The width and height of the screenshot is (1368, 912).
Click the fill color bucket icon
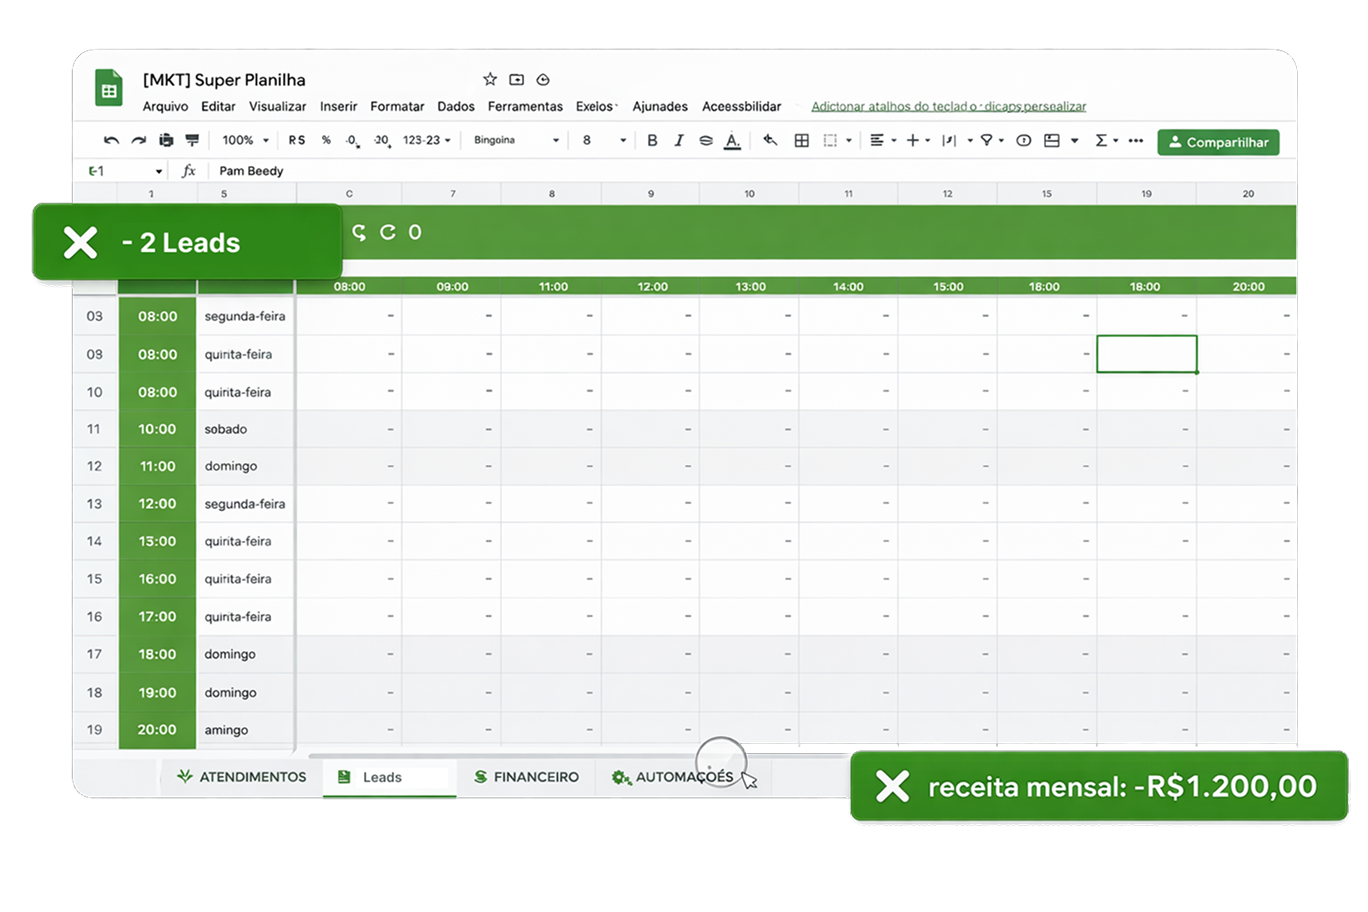click(x=770, y=141)
